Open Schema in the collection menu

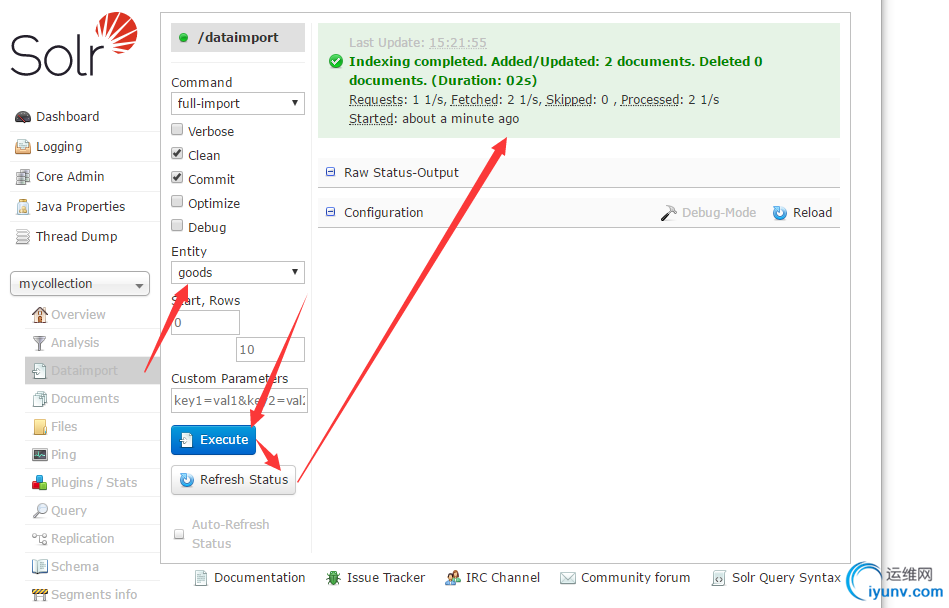tap(75, 567)
